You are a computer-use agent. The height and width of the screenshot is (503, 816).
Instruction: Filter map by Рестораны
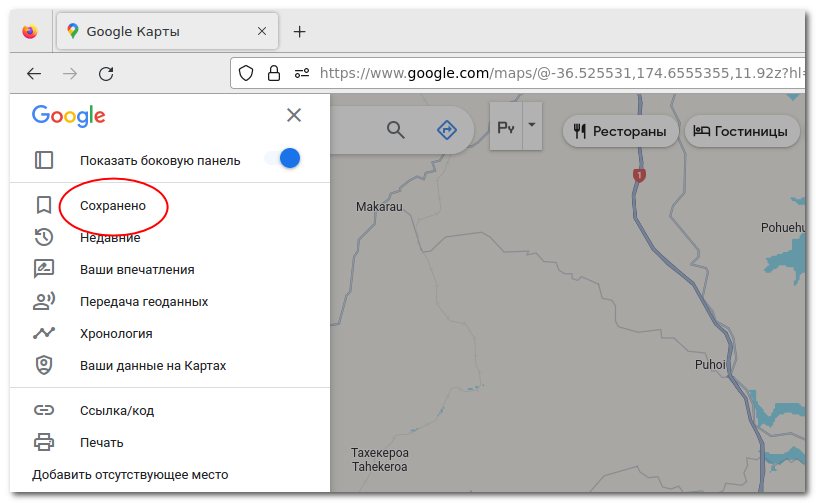(x=620, y=131)
